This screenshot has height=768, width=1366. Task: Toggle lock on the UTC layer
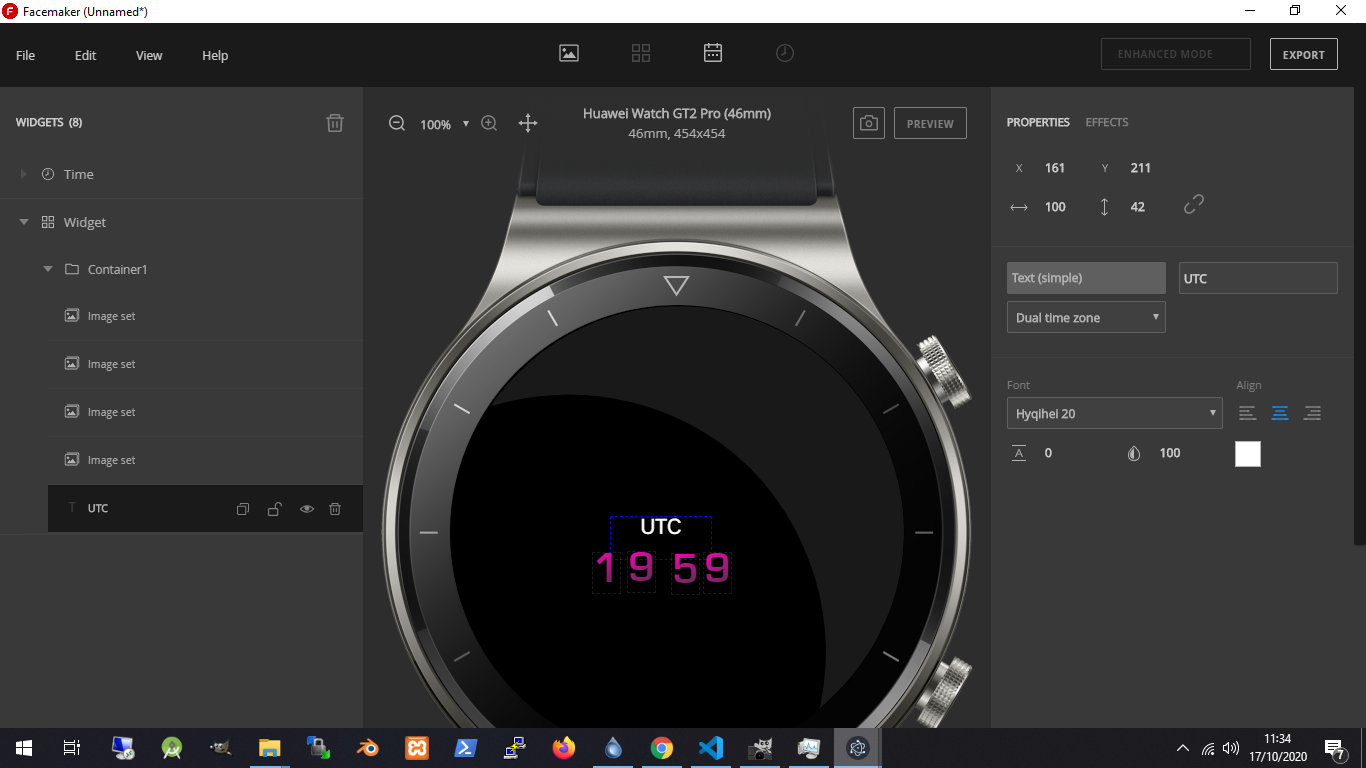pos(274,509)
